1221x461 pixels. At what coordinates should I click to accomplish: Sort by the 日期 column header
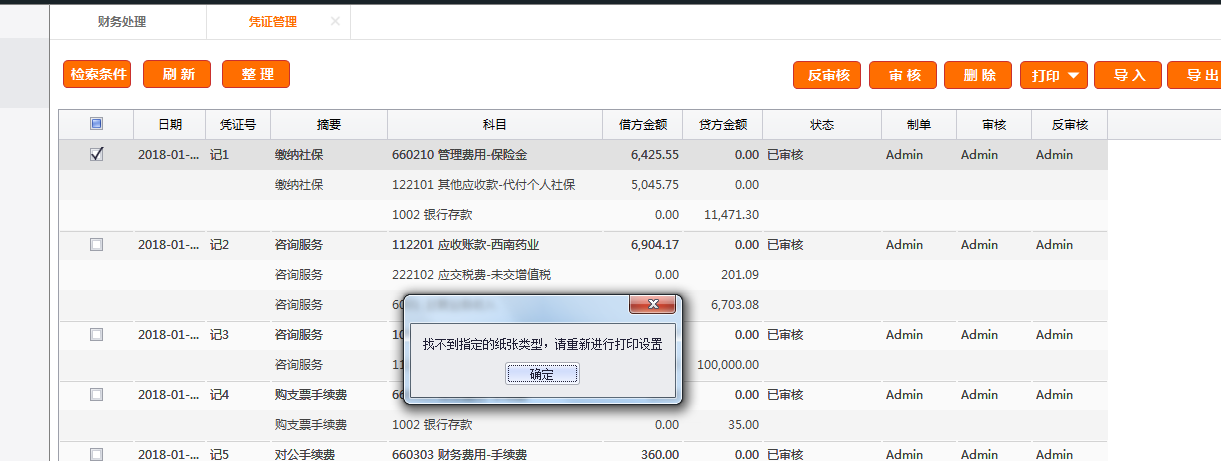tap(170, 125)
